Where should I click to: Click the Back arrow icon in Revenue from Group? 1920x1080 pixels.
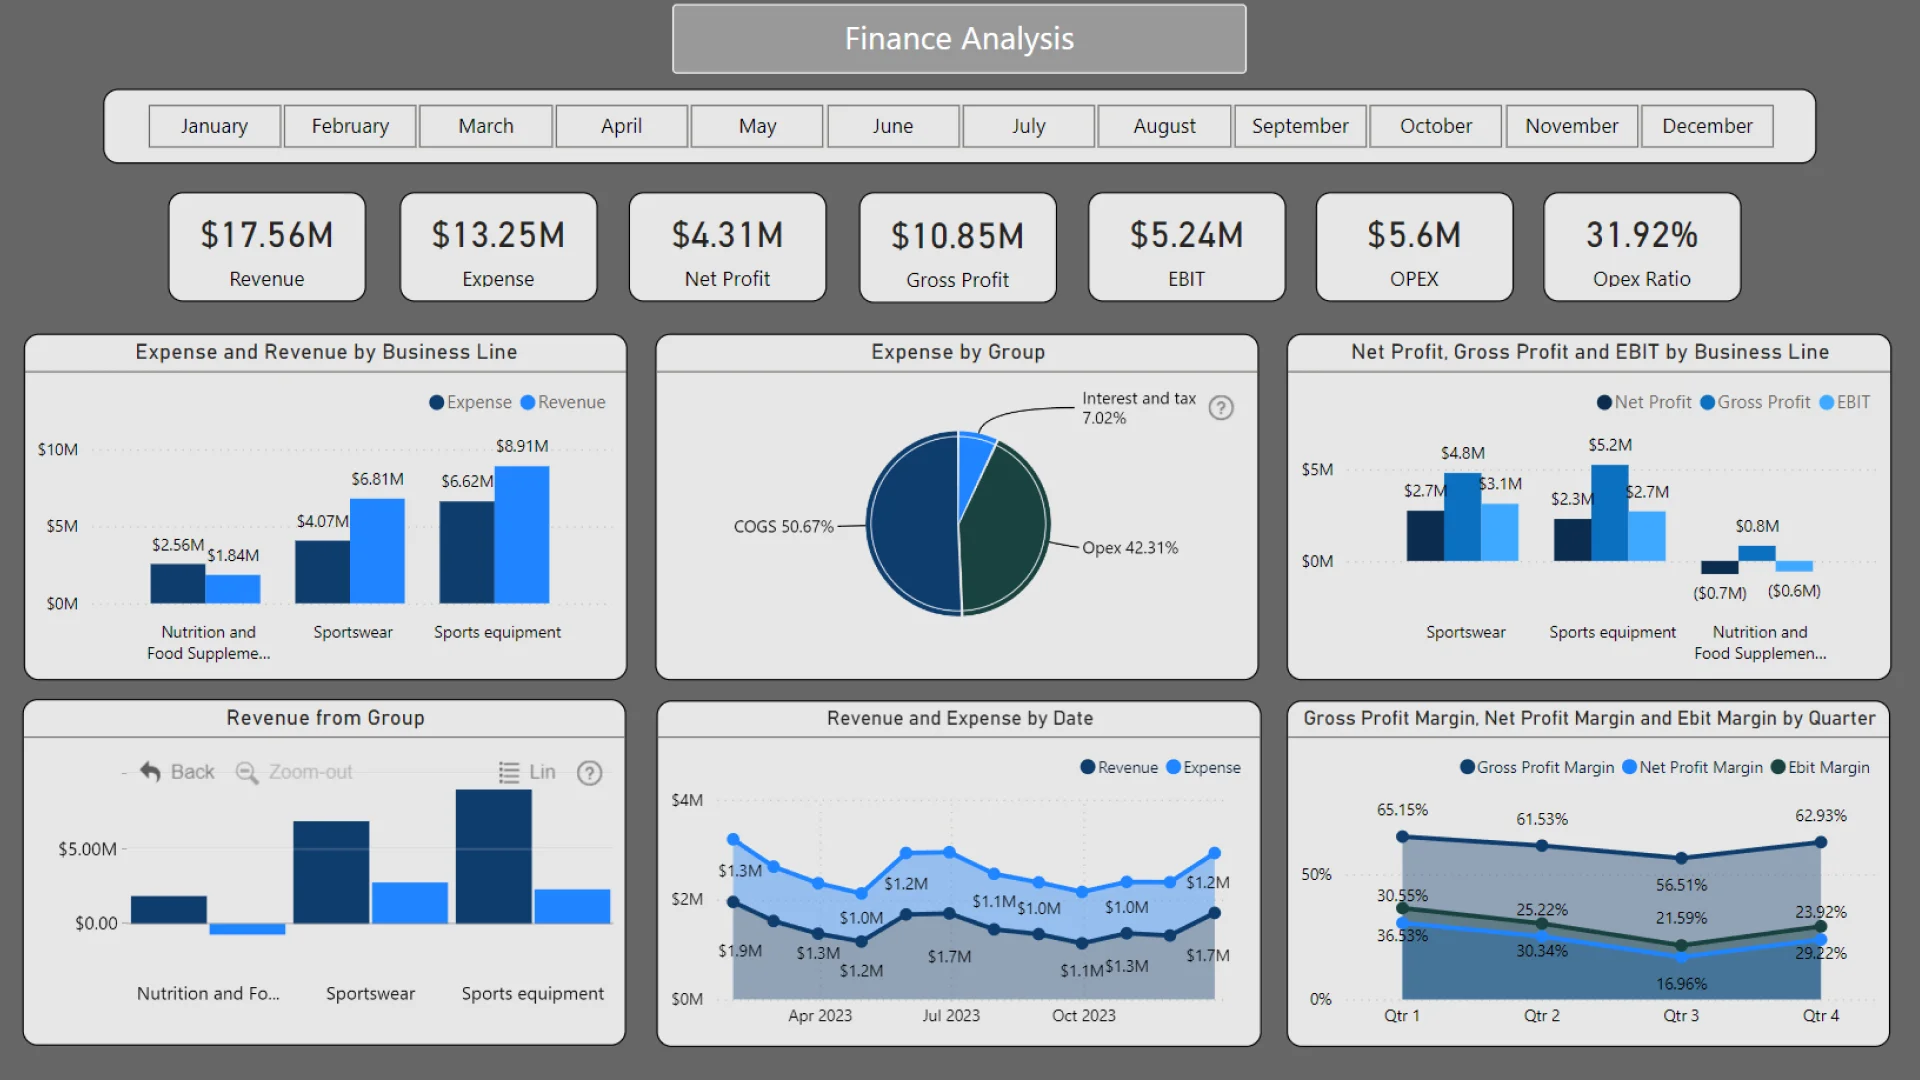click(x=150, y=772)
